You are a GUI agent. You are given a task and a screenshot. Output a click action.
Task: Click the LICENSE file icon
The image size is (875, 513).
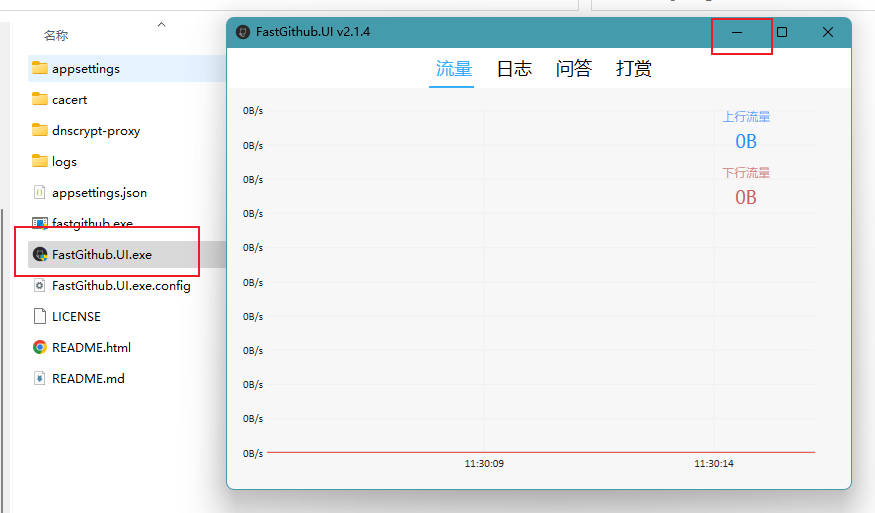tap(40, 317)
